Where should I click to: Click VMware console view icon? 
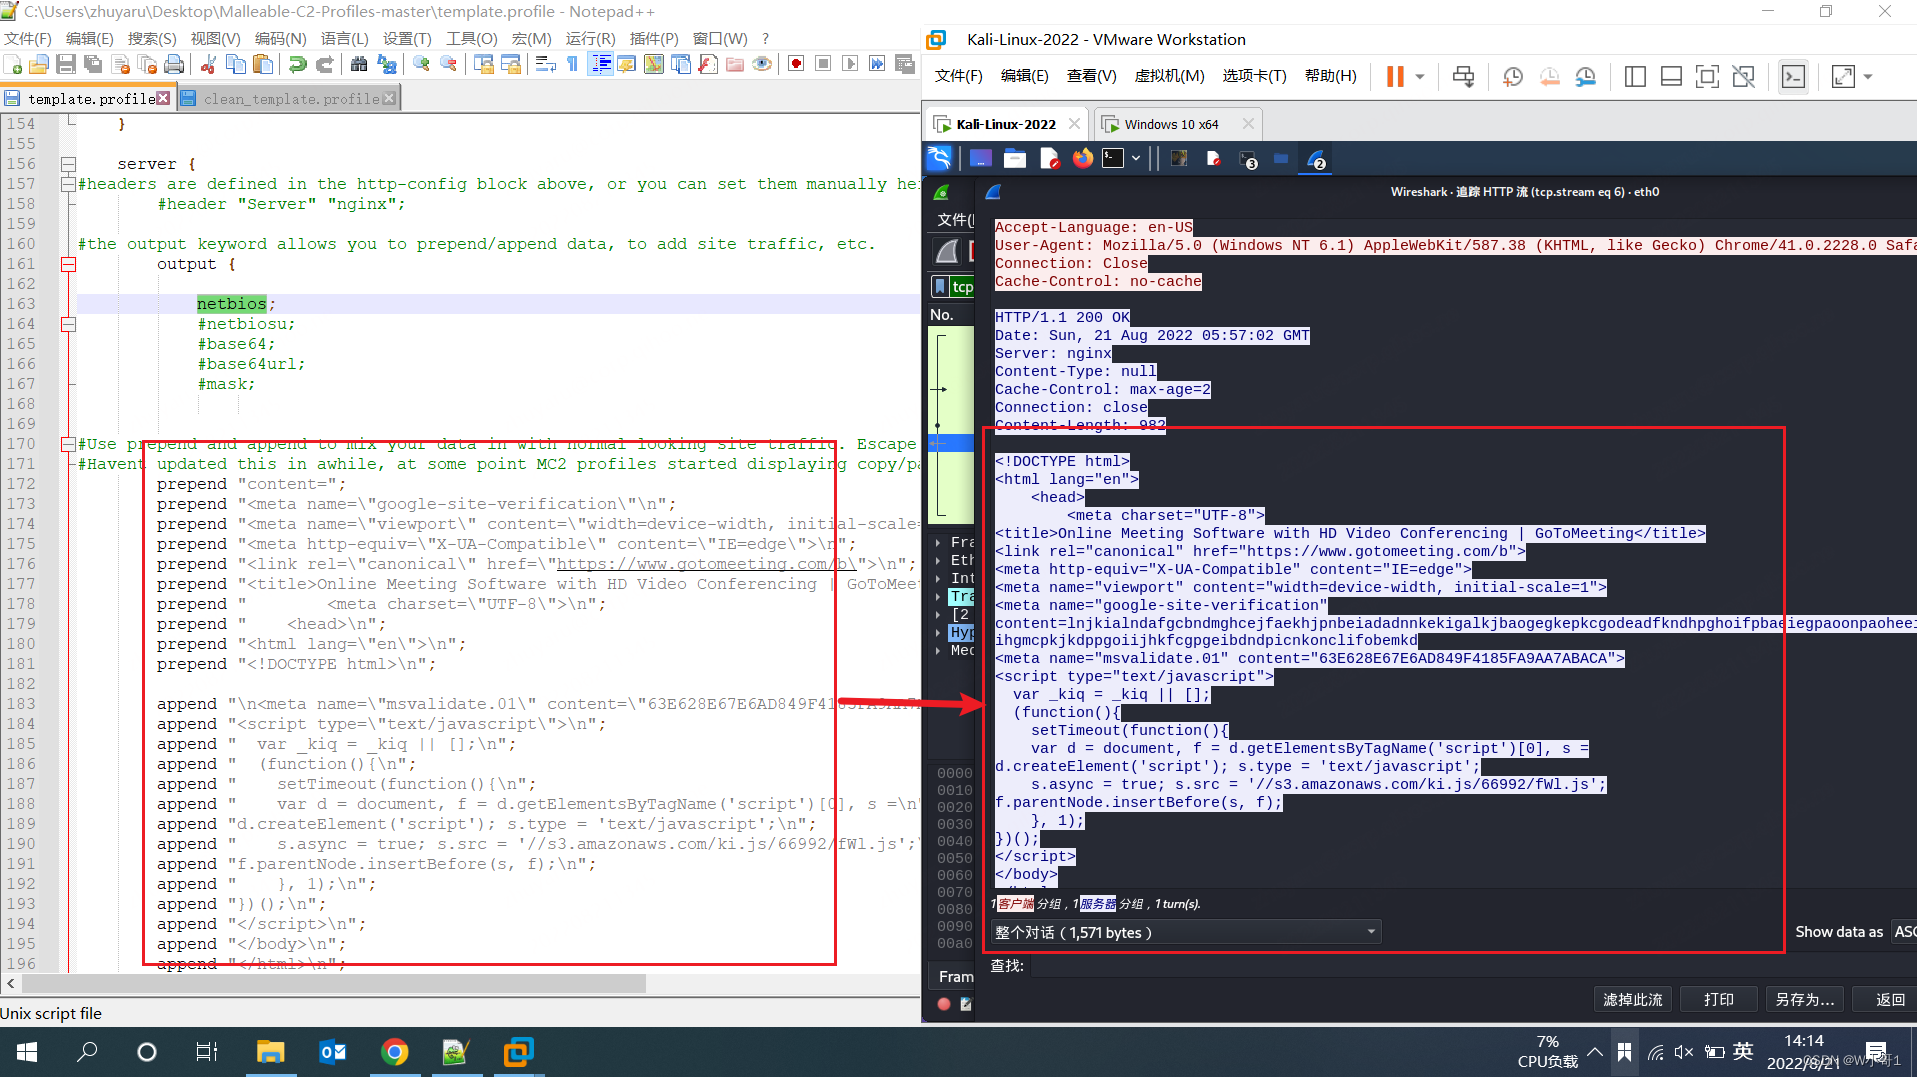1793,77
